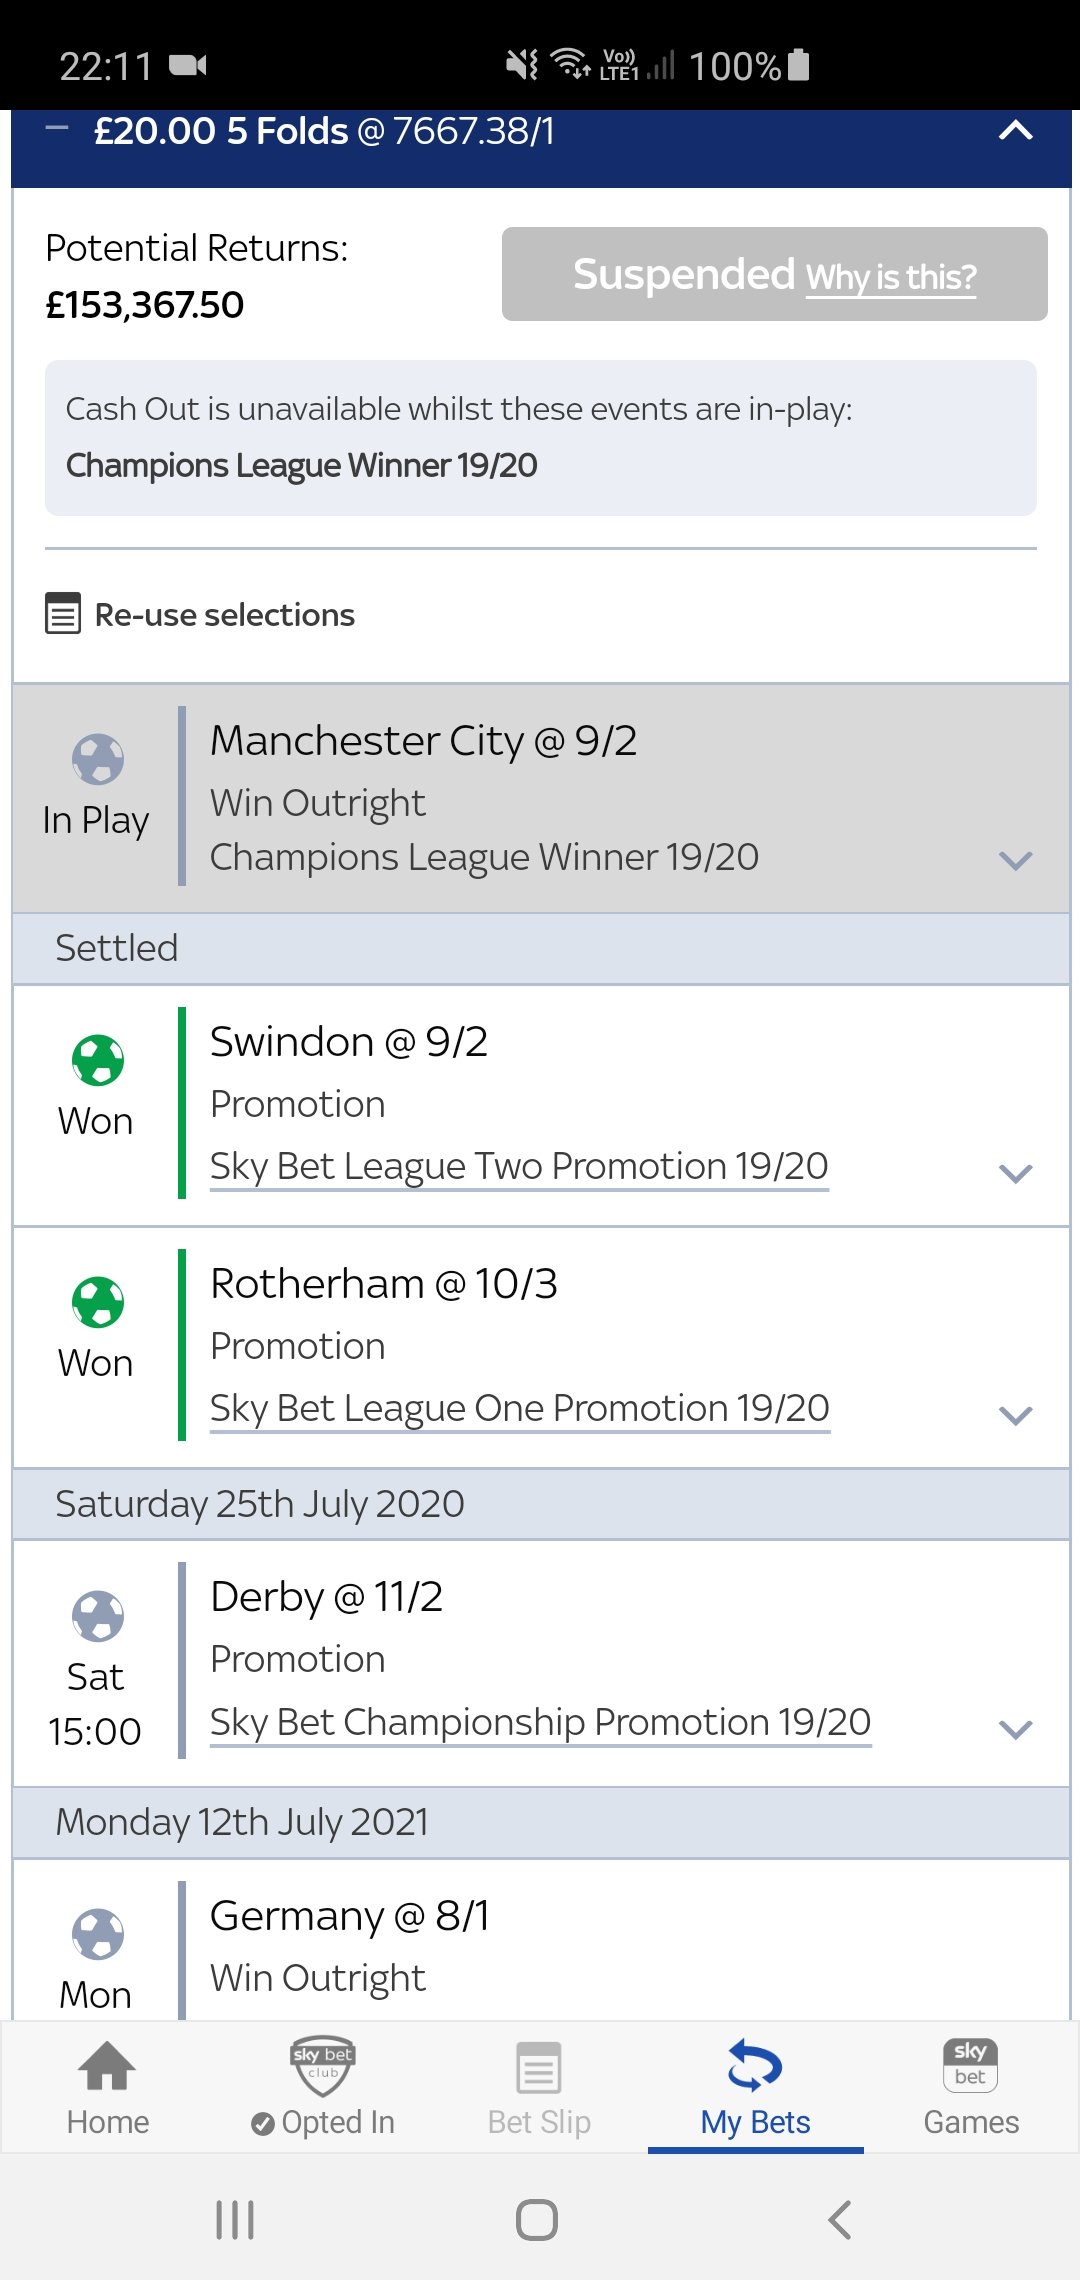The height and width of the screenshot is (2280, 1080).
Task: Open Sky Bet Games icon
Action: [x=970, y=2065]
